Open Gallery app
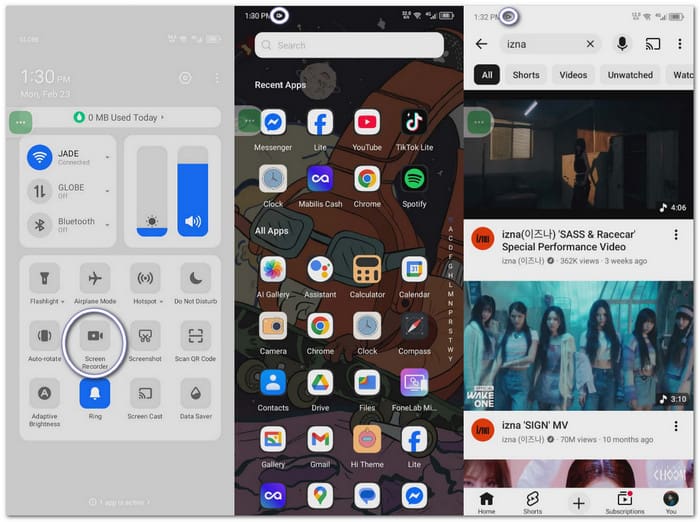The image size is (700, 522). click(x=273, y=439)
